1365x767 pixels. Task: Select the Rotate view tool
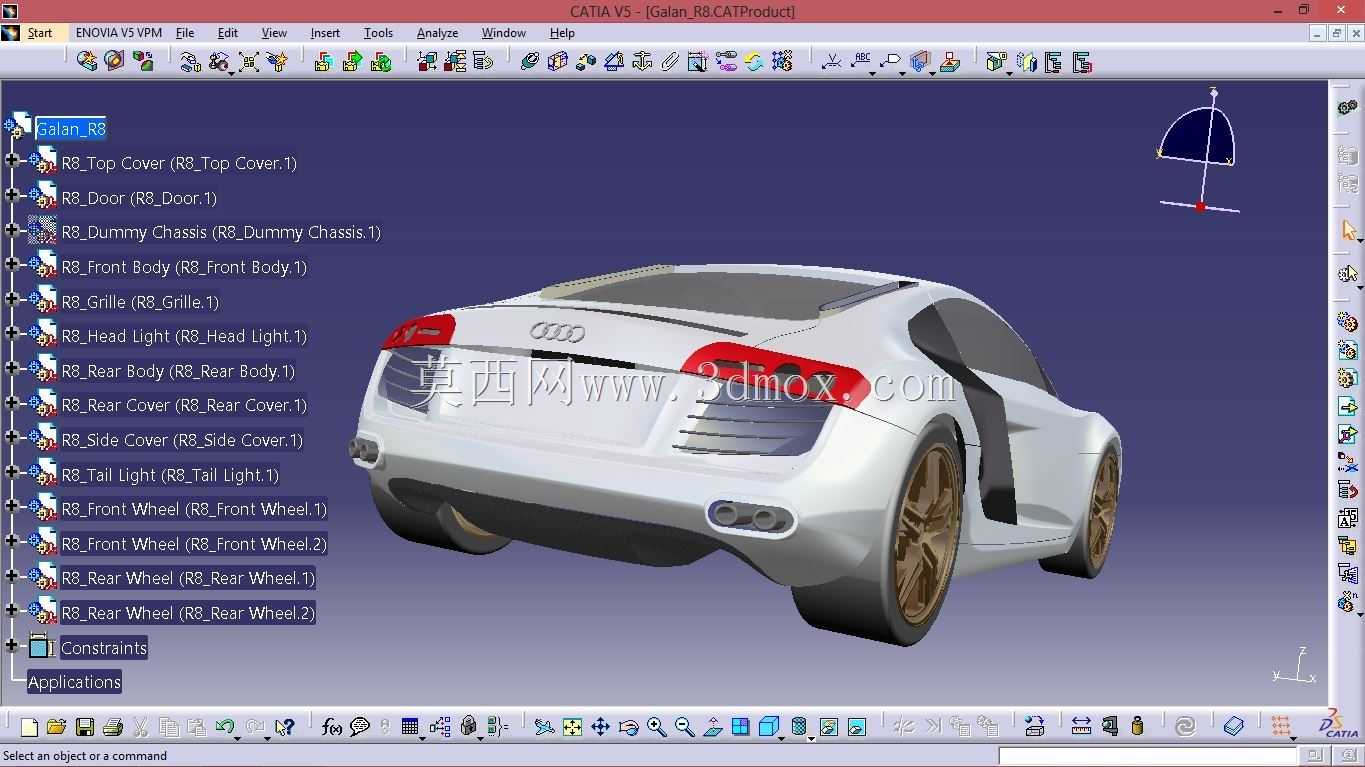click(628, 727)
